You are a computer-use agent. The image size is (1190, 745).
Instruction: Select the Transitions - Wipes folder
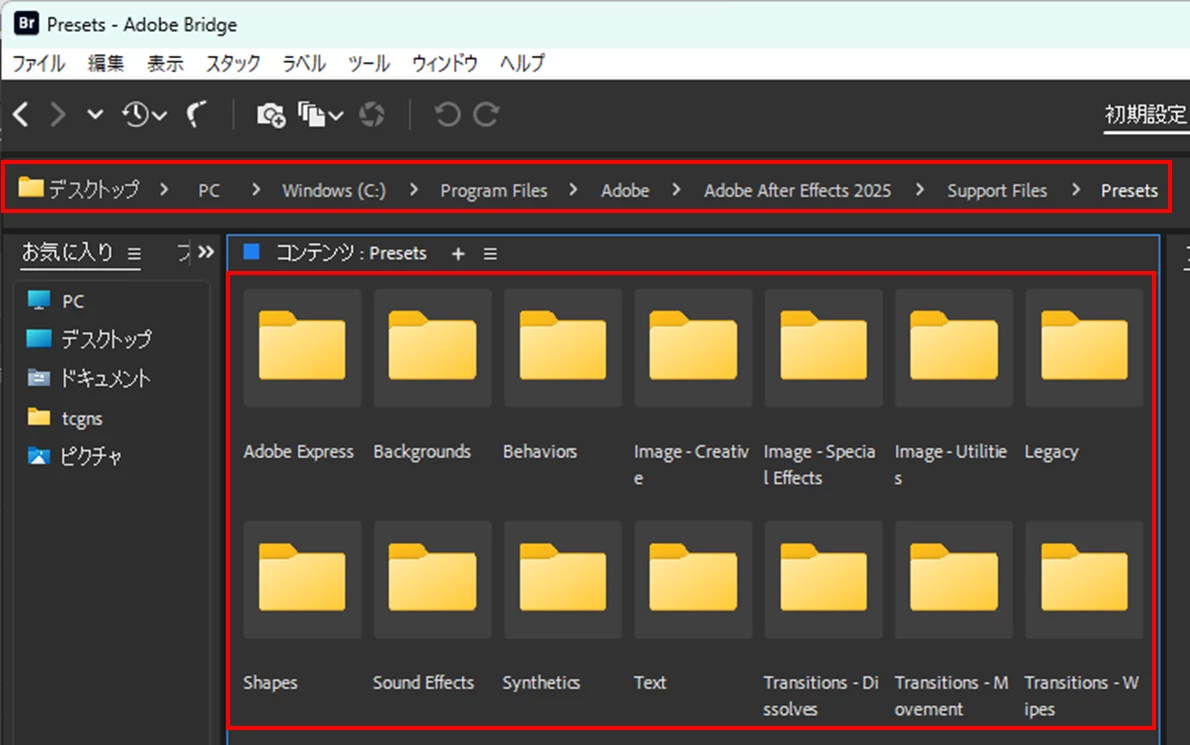(1085, 580)
